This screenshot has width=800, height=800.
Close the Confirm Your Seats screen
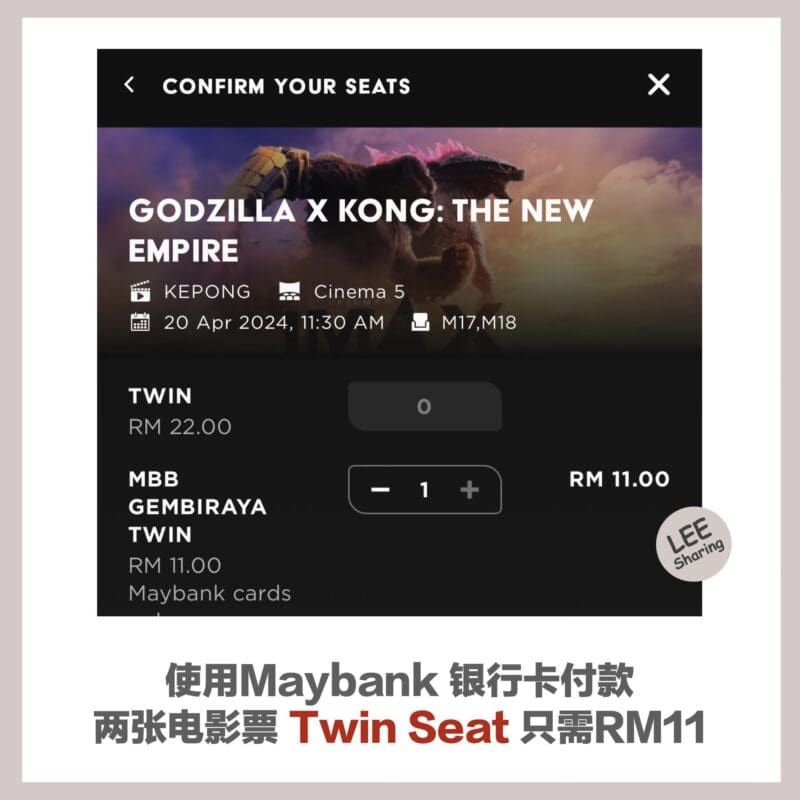[x=659, y=85]
